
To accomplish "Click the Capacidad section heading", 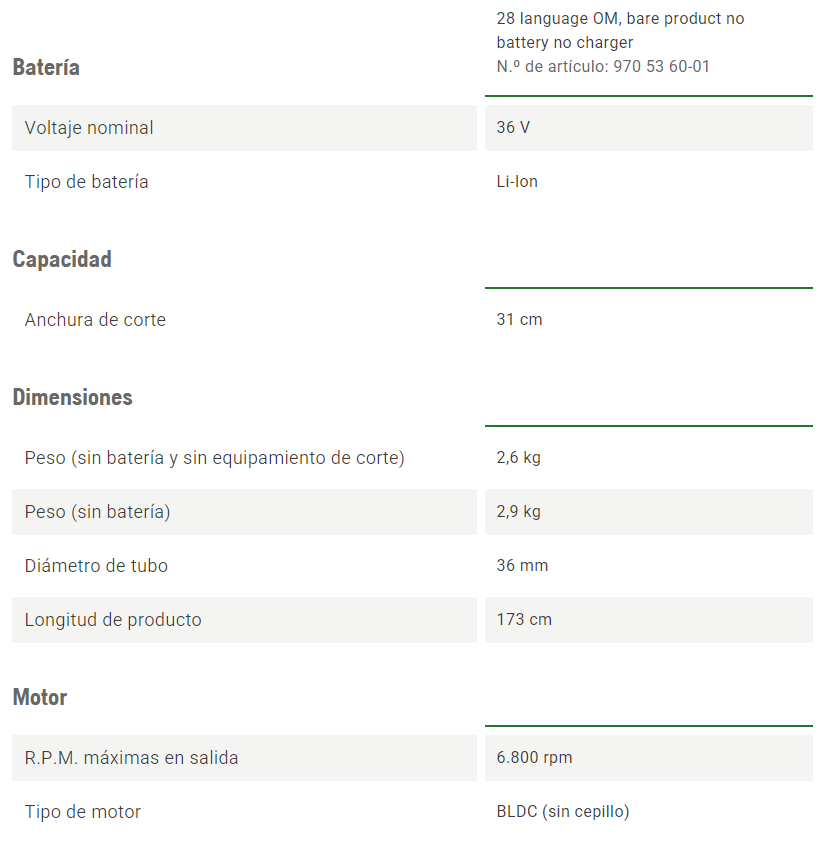I will tap(62, 259).
